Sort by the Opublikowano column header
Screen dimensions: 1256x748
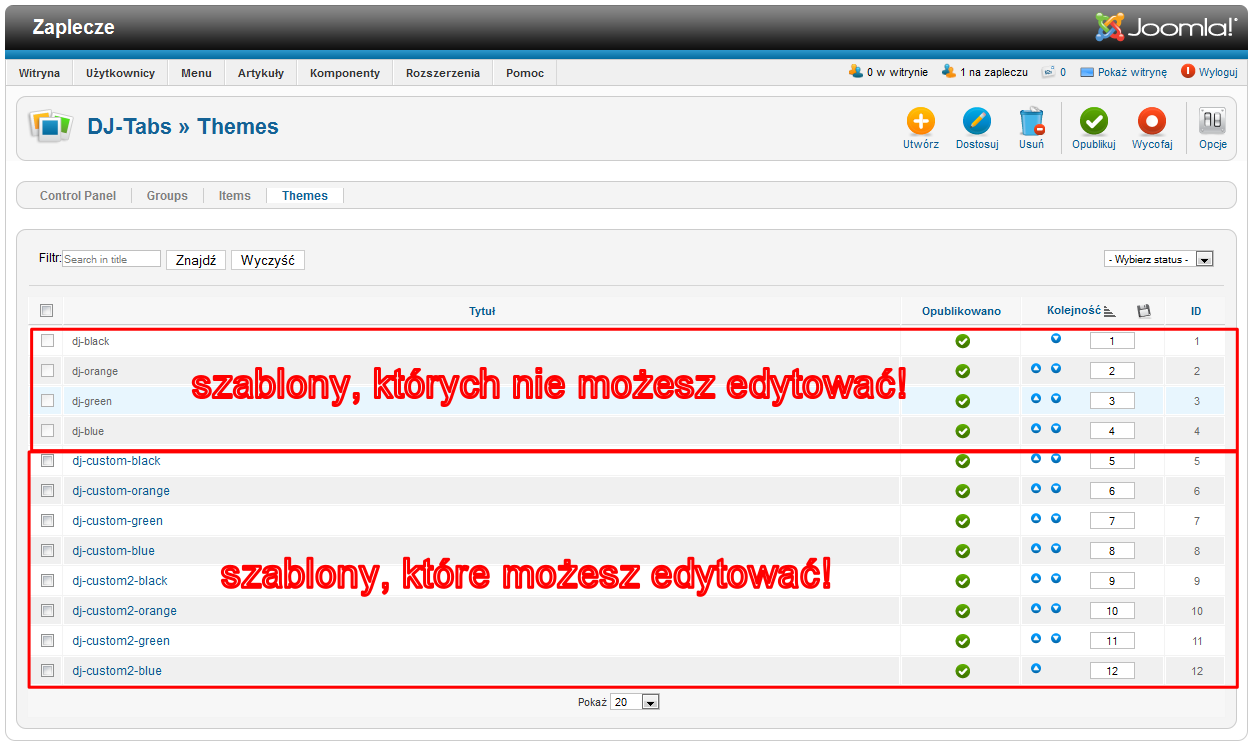click(961, 311)
